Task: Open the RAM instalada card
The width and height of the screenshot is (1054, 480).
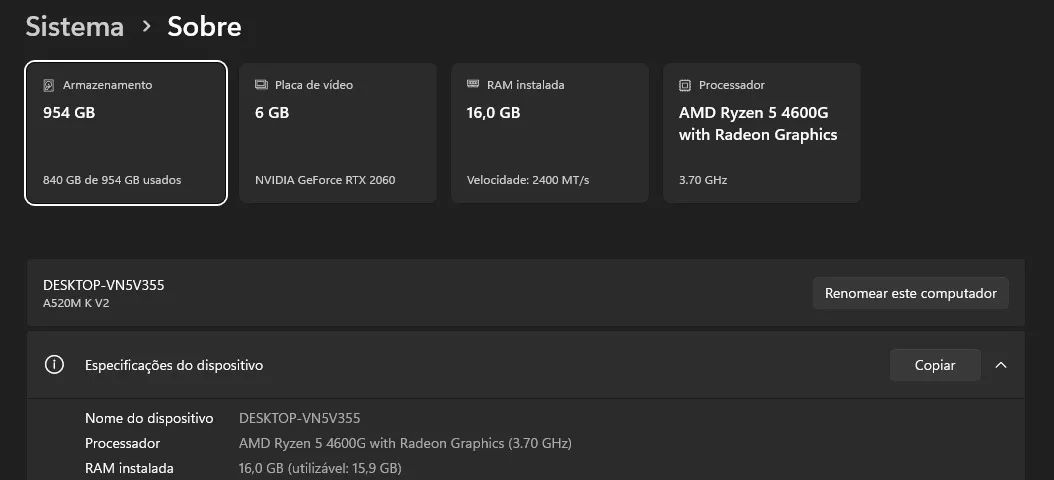Action: 550,132
